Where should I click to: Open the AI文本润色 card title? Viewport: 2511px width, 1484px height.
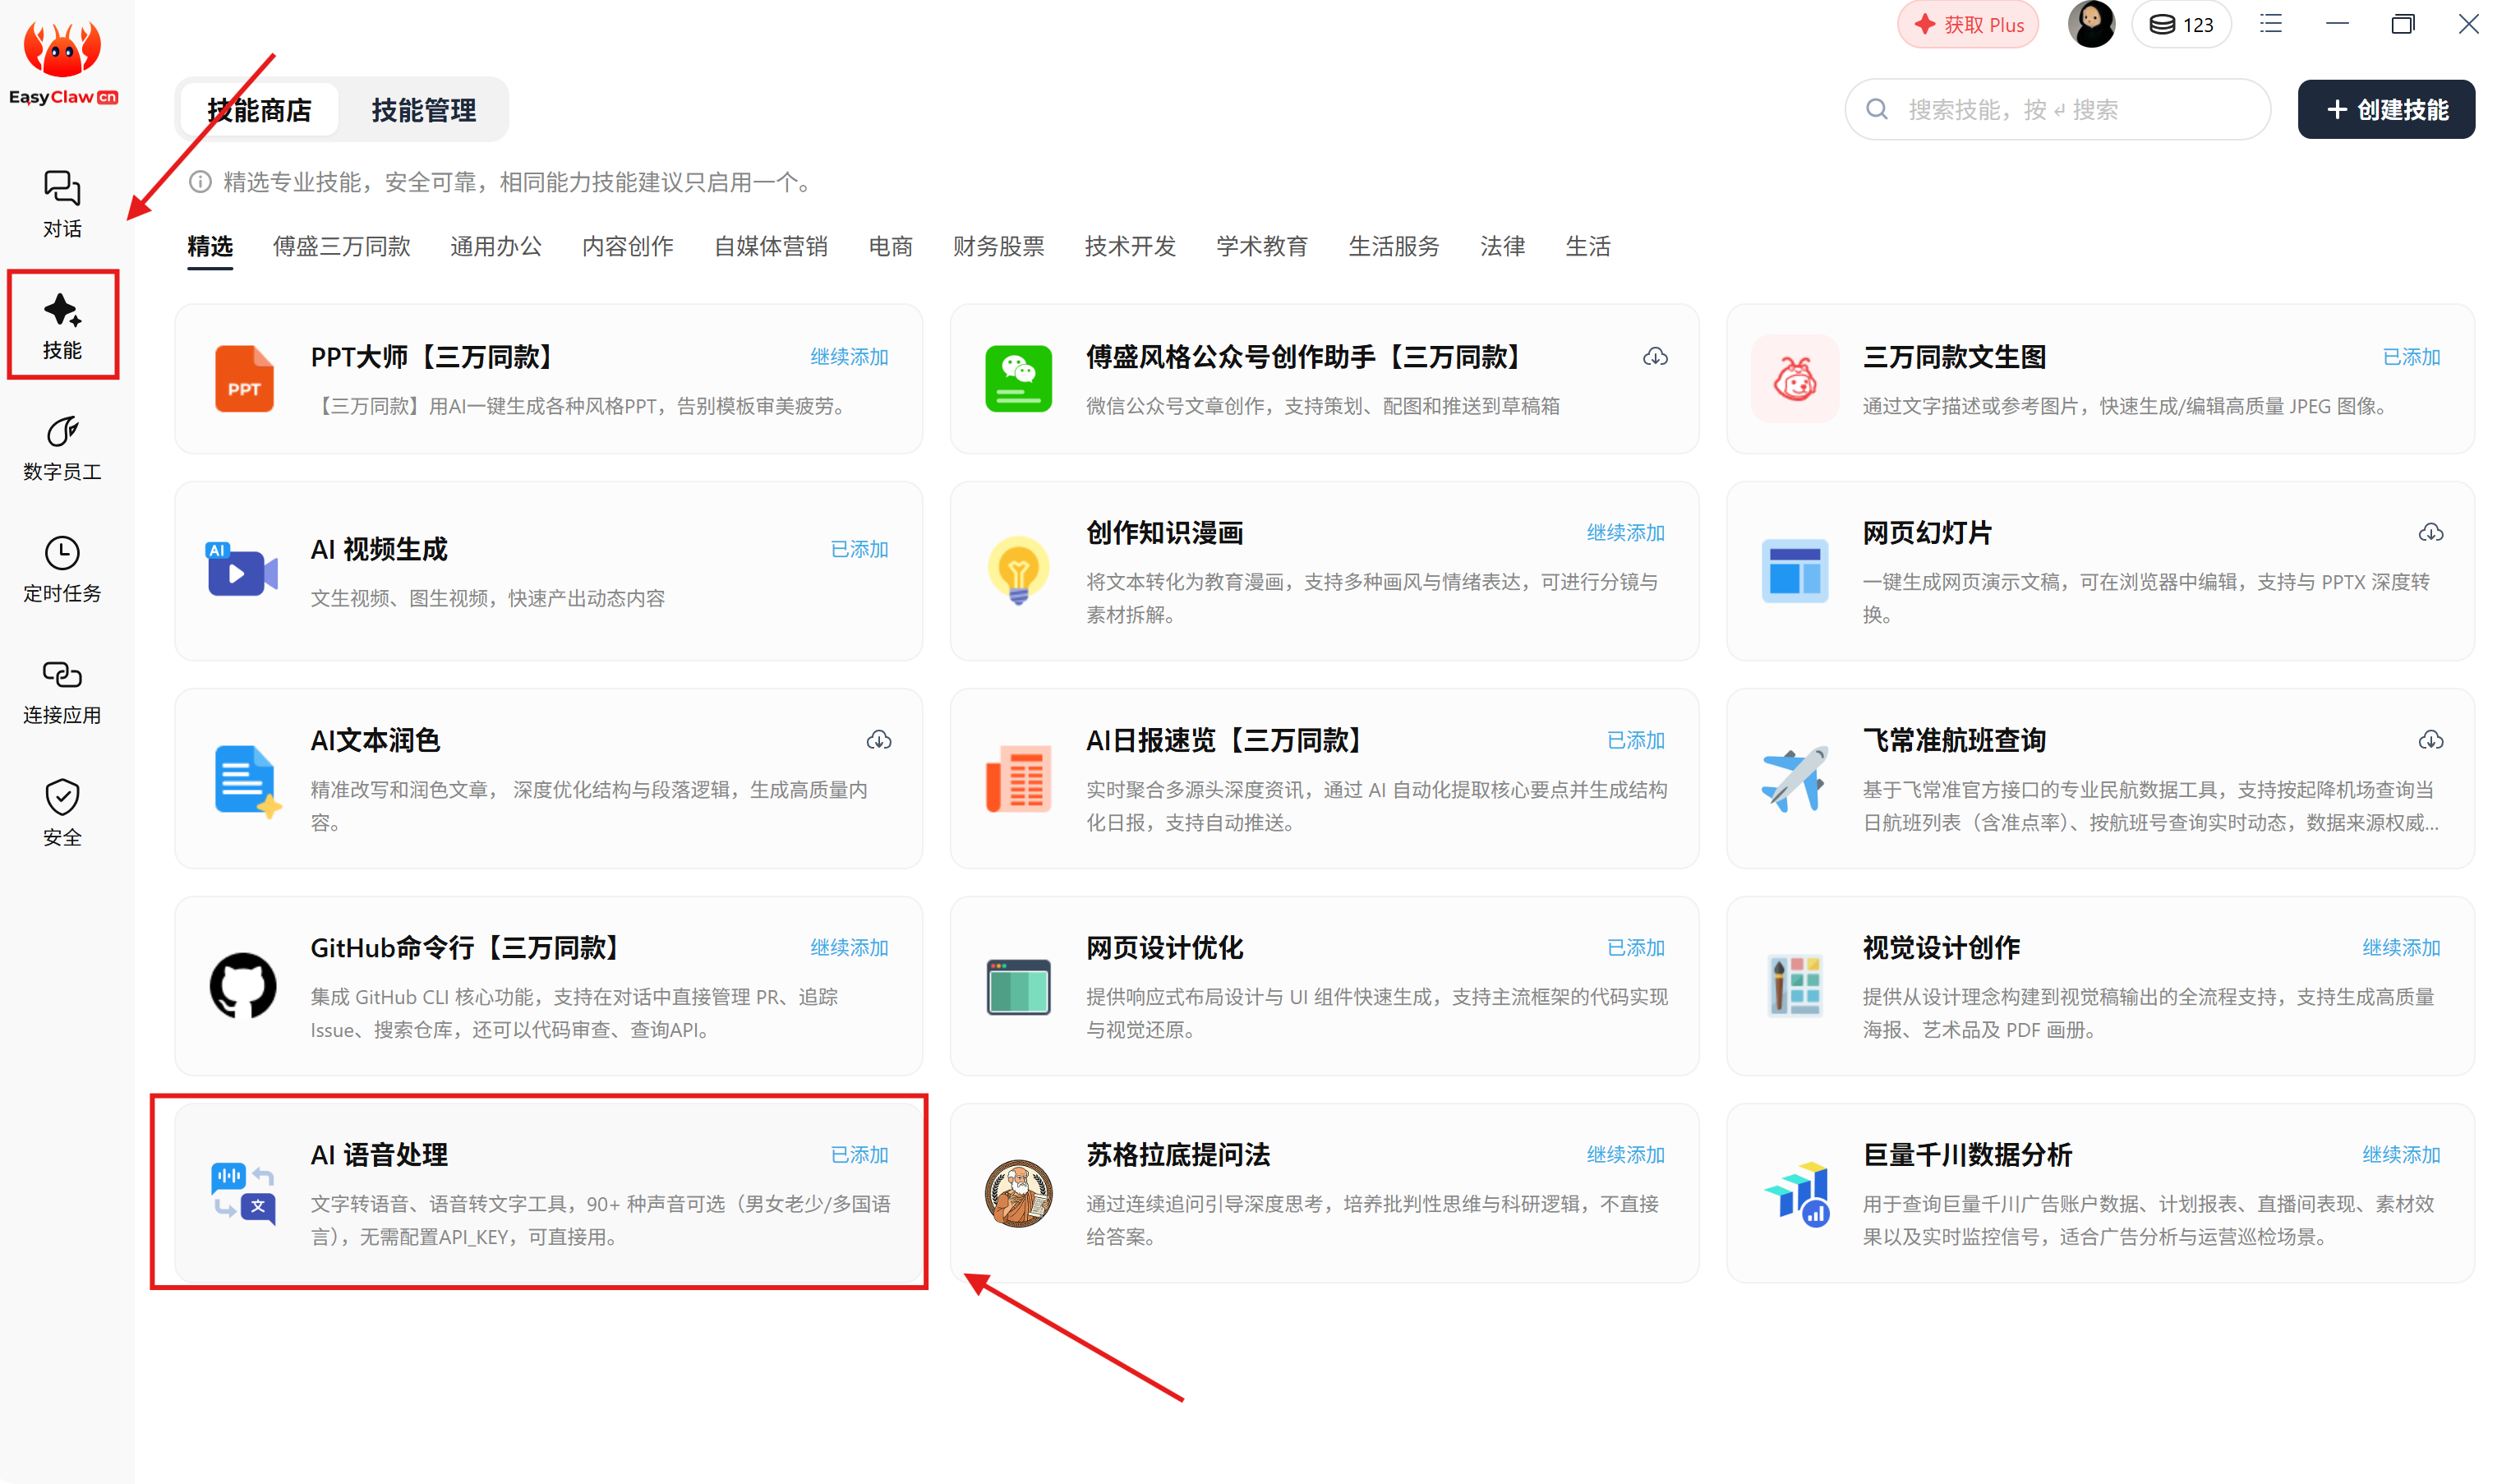(375, 740)
